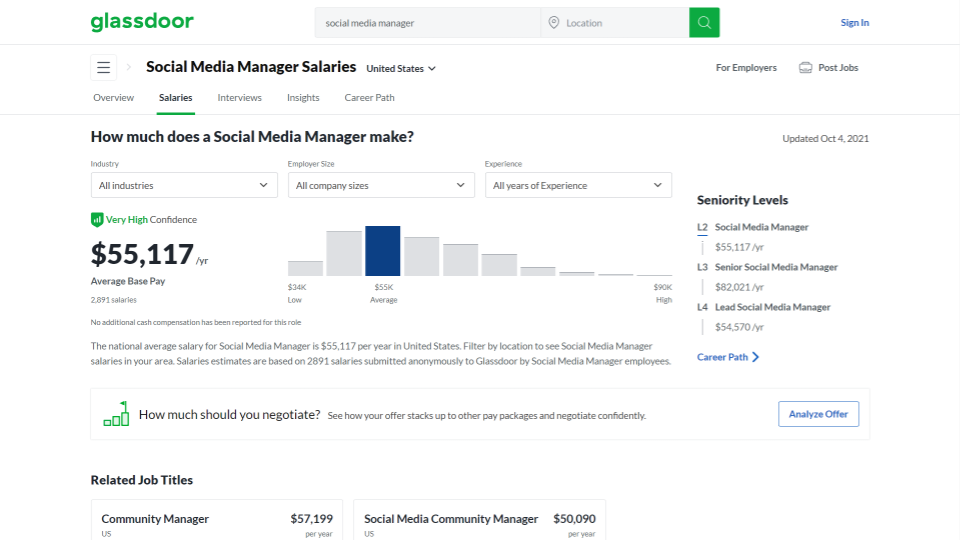
Task: Select the Salaries tab
Action: pyautogui.click(x=176, y=97)
